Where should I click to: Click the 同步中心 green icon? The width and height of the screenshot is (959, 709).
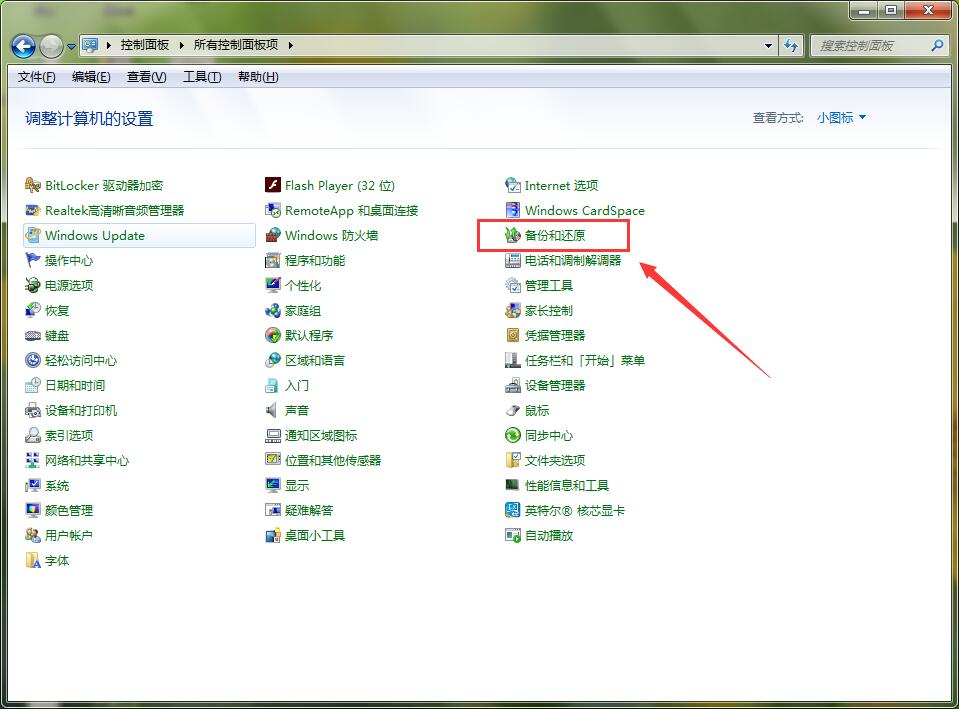[513, 435]
